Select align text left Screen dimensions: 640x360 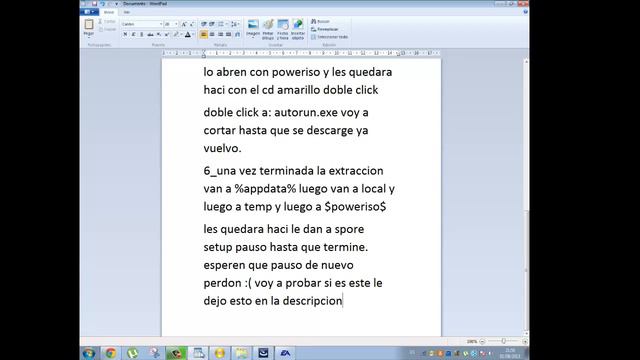click(204, 34)
